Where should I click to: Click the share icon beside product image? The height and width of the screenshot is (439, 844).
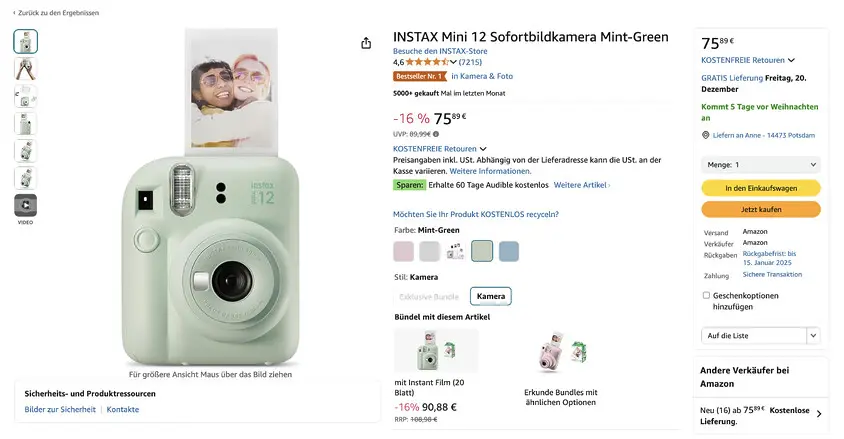(x=366, y=43)
